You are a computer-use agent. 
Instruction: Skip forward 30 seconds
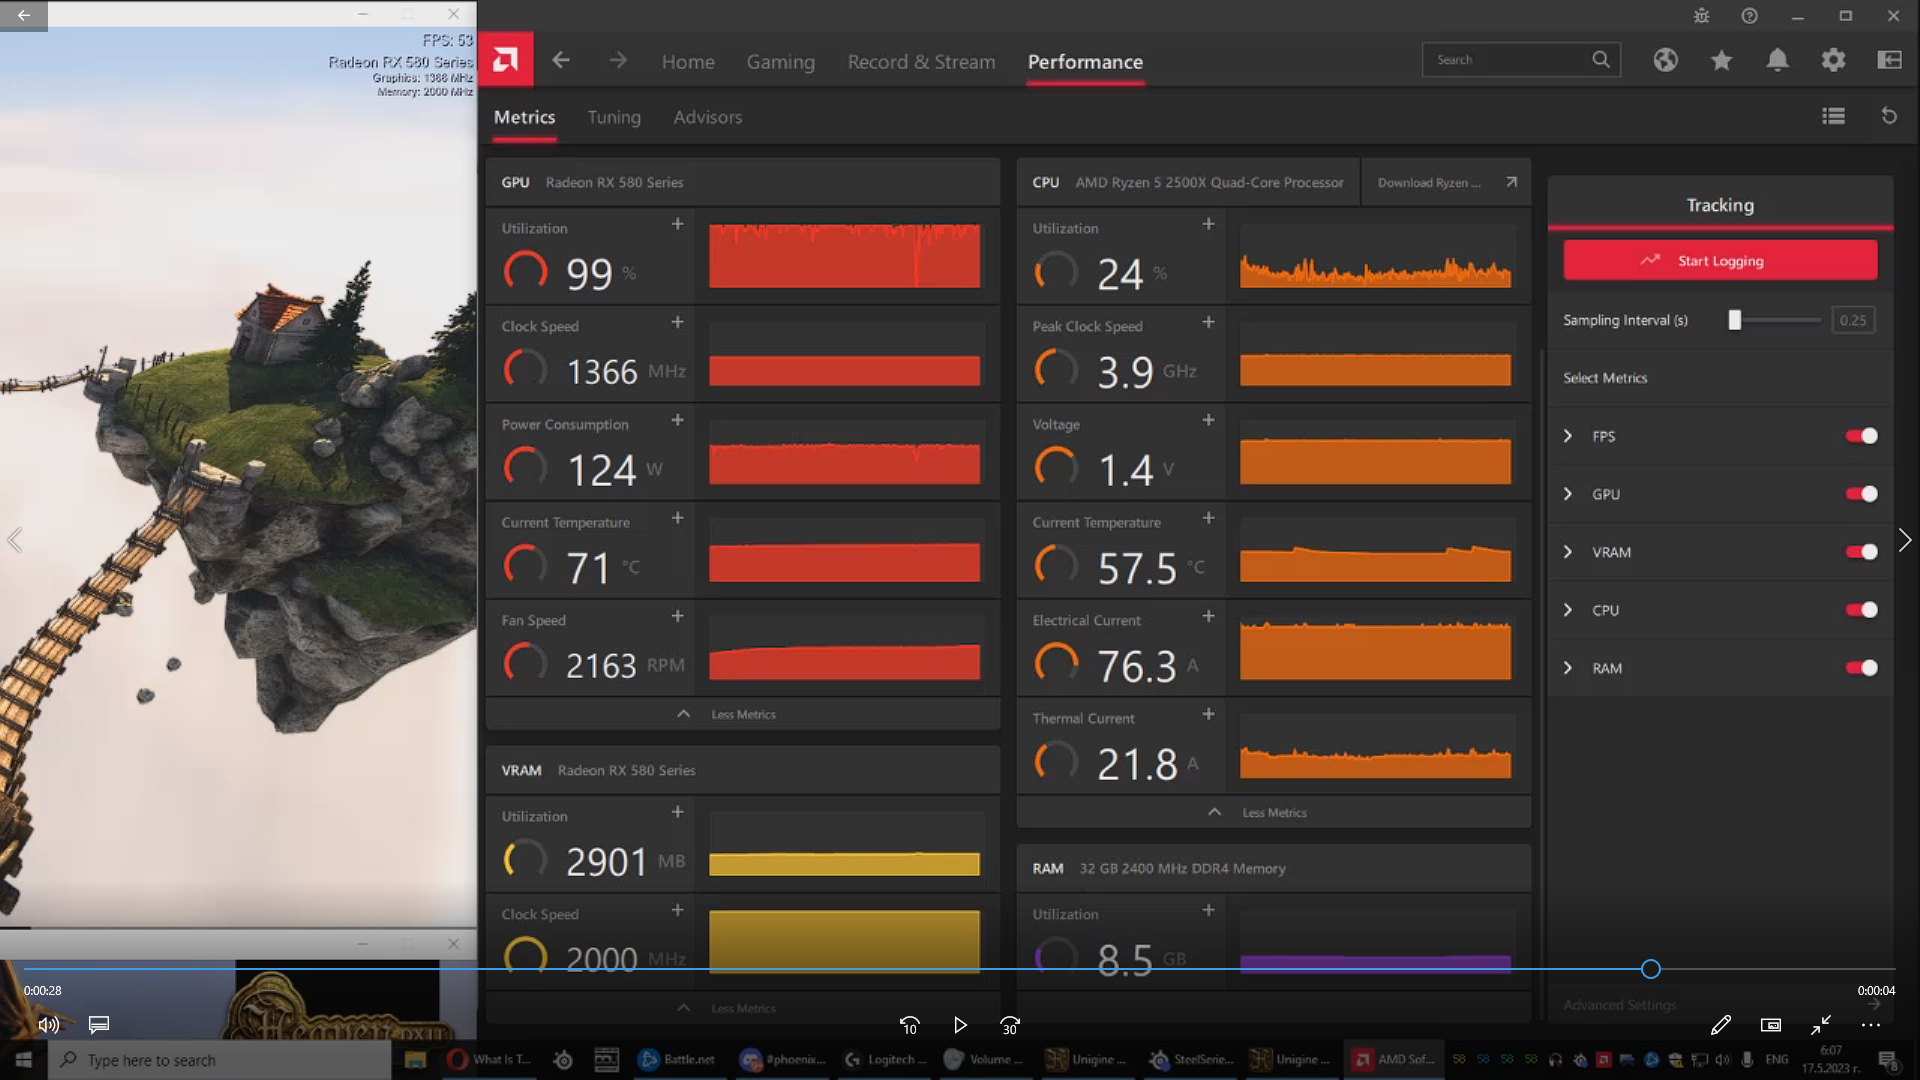pyautogui.click(x=1010, y=1025)
